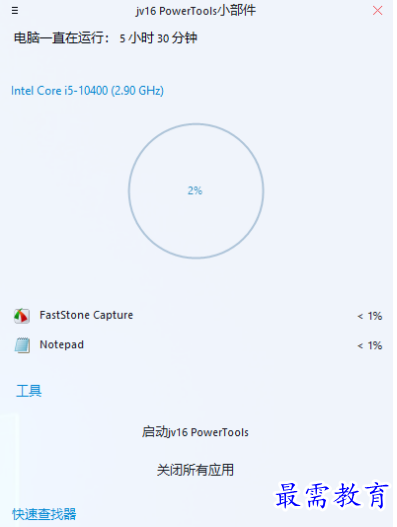Select the FastStone Capture process name

point(86,315)
